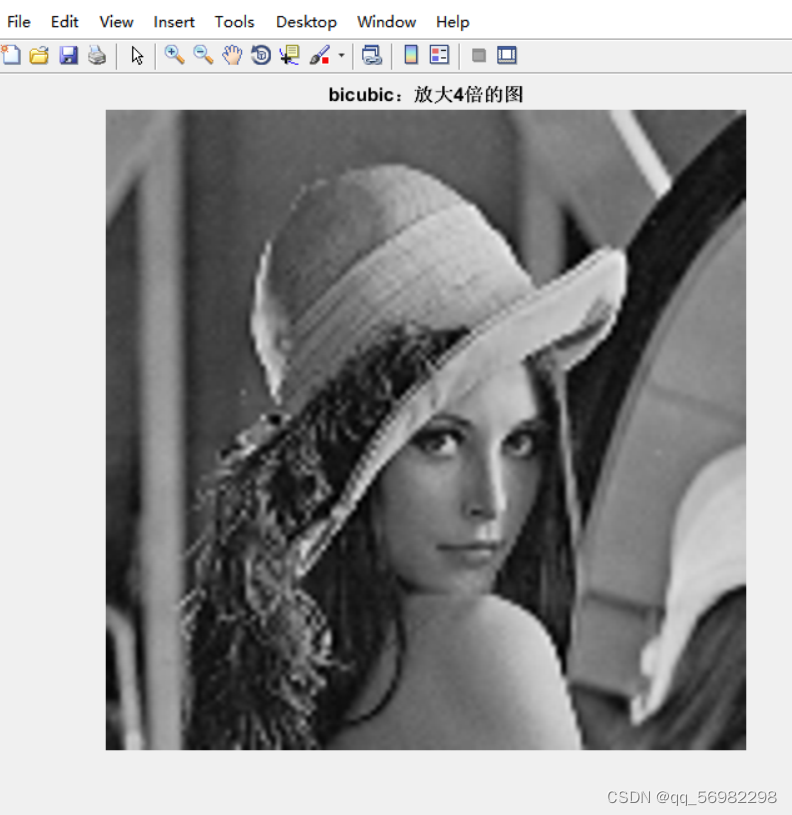Open the Tools menu

(x=234, y=22)
